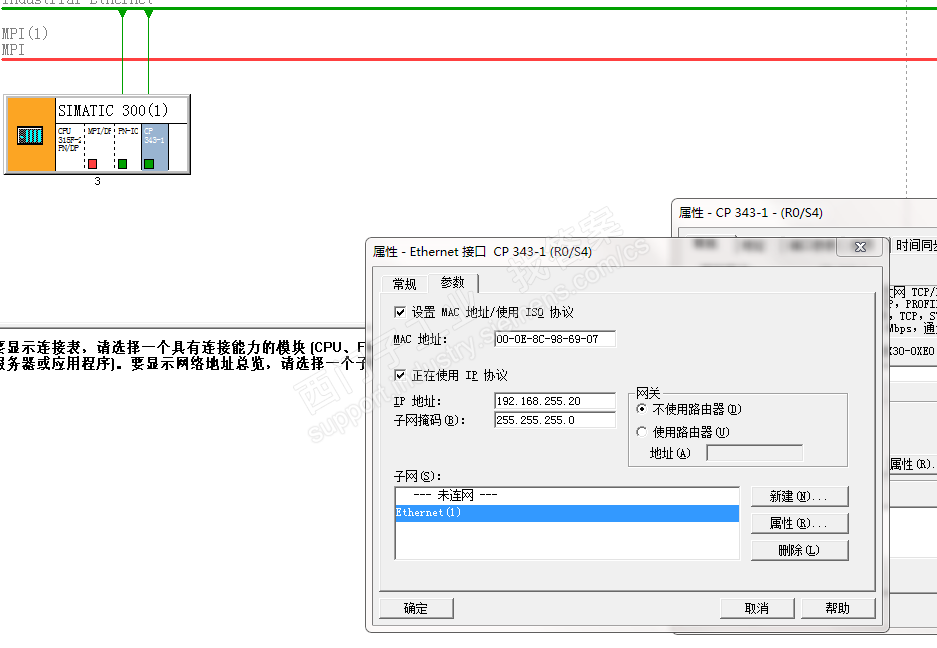Select the PN-IO interface slot of the station
This screenshot has height=648, width=937.
(127, 147)
